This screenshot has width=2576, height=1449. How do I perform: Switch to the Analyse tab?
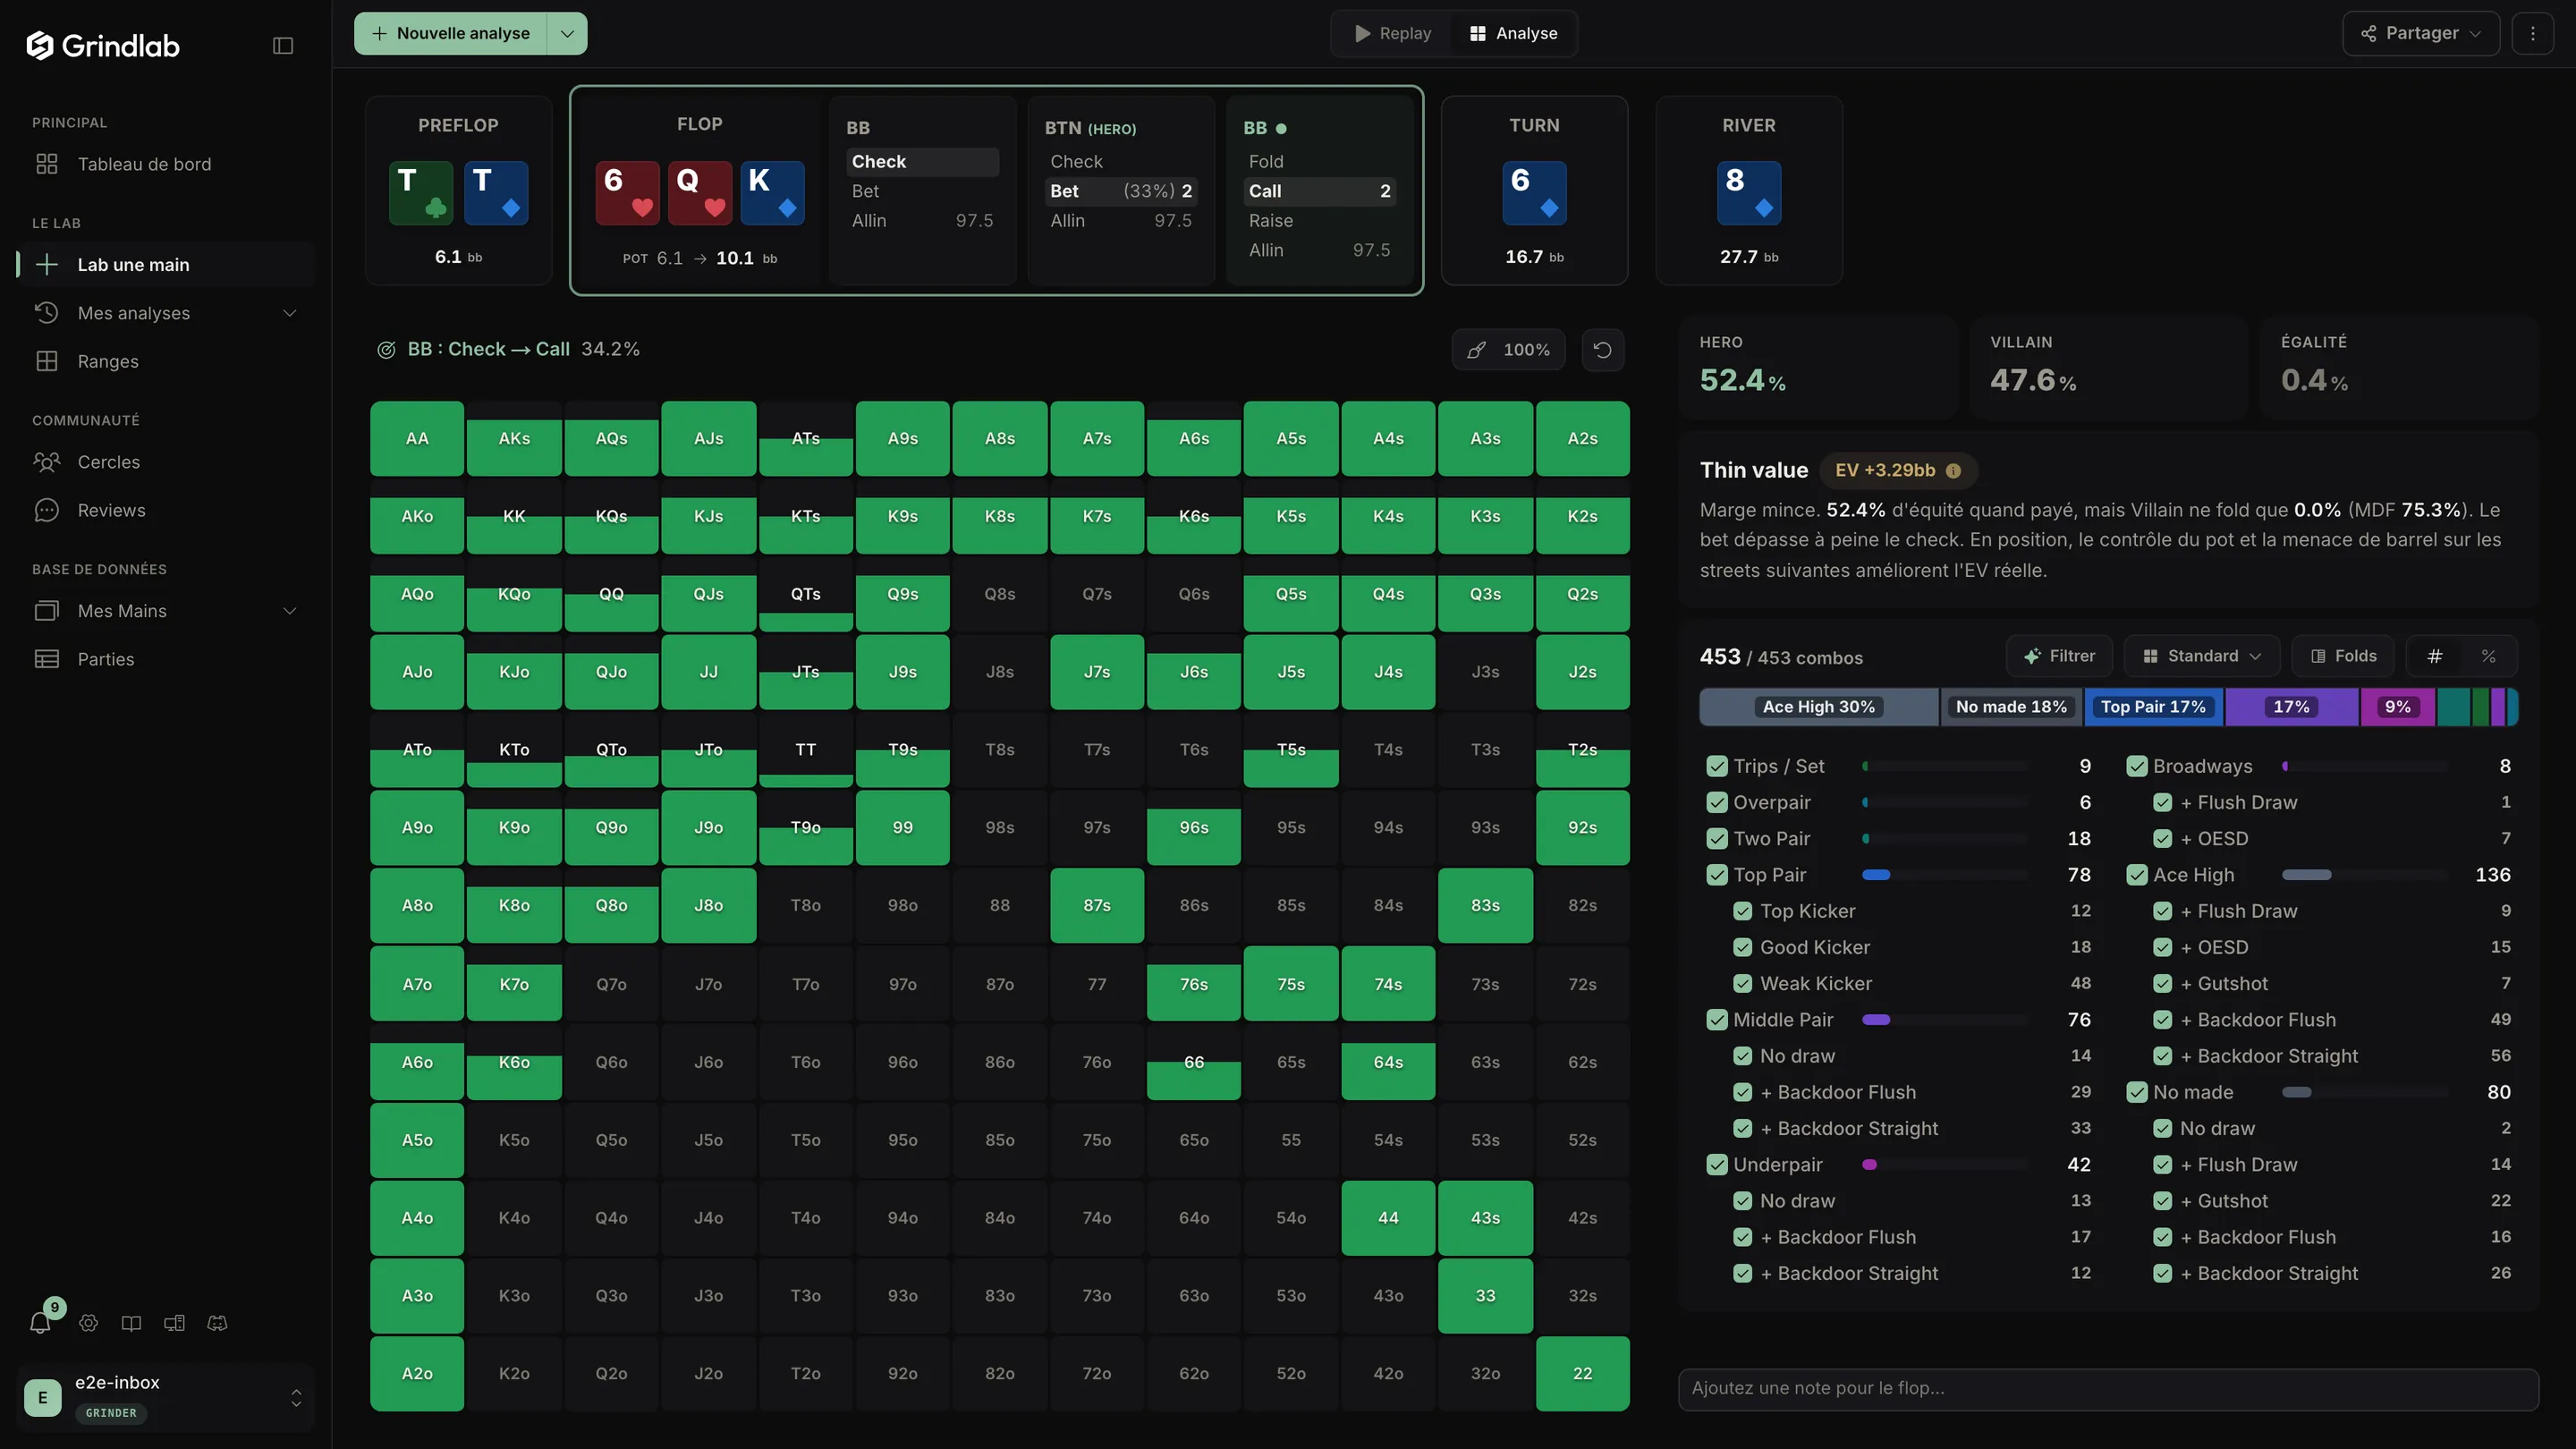click(1514, 33)
